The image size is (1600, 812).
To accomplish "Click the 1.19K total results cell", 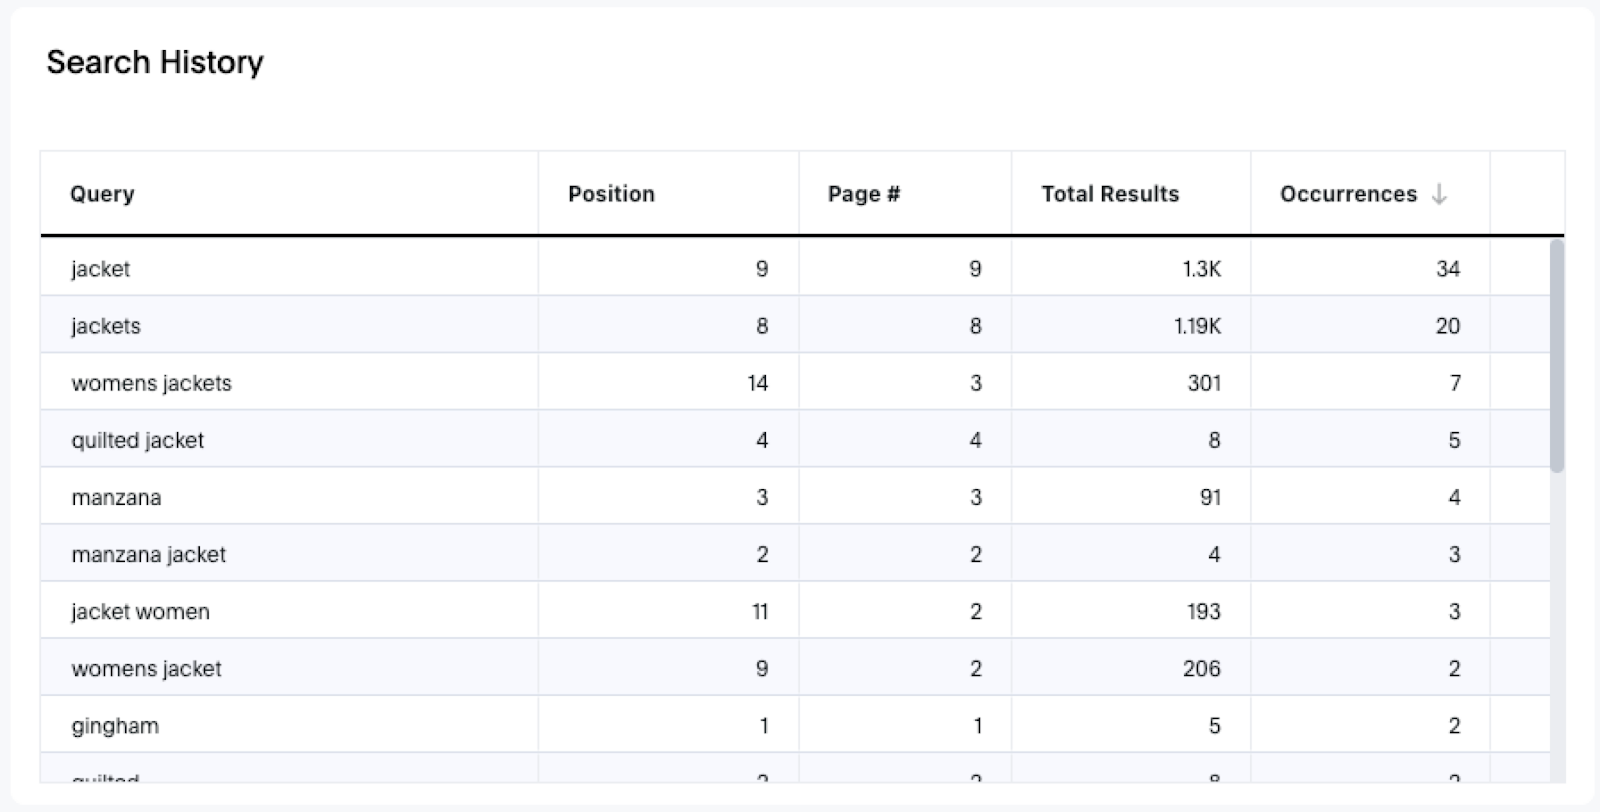I will [x=1197, y=326].
